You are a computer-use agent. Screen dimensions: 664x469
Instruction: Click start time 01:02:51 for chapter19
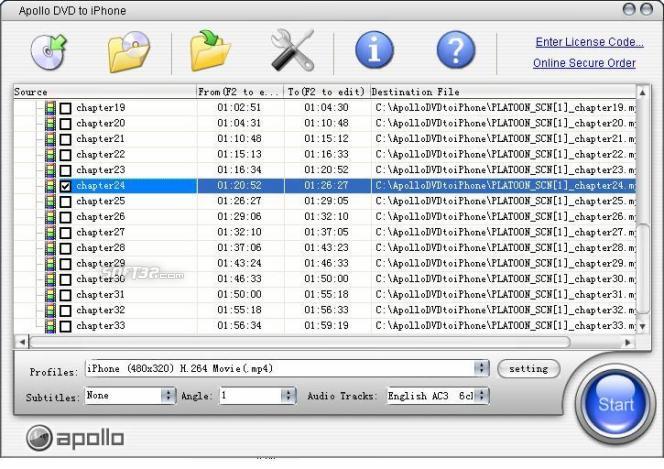[x=239, y=108]
